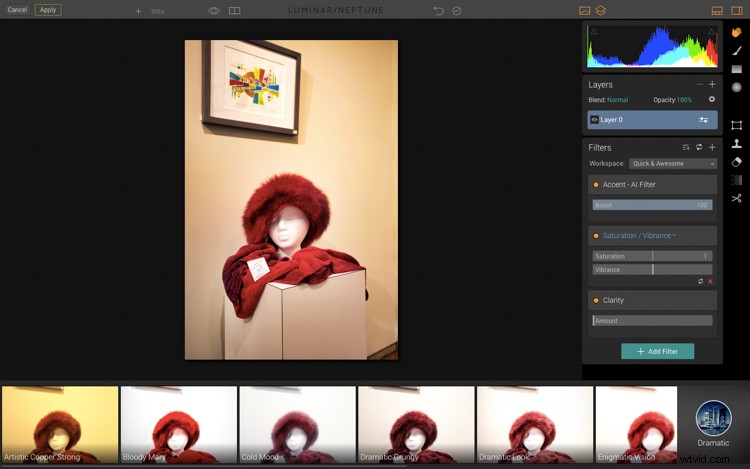
Task: Adjust the Vibrance slider
Action: (652, 270)
